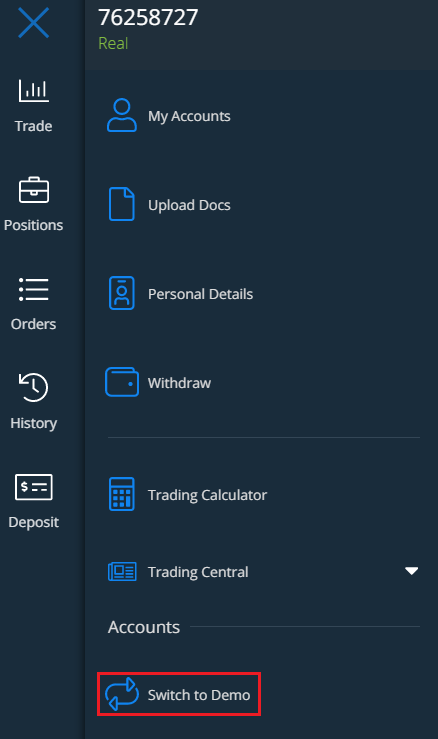Open the Positions briefcase icon
The height and width of the screenshot is (739, 438).
tap(33, 190)
